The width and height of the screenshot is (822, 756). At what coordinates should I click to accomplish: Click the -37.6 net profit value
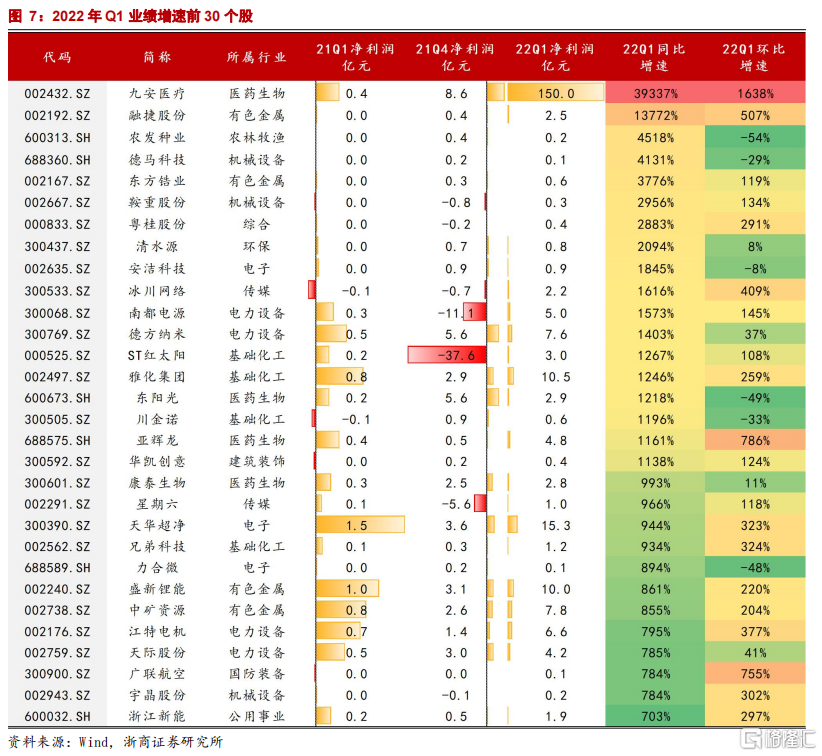[x=456, y=355]
